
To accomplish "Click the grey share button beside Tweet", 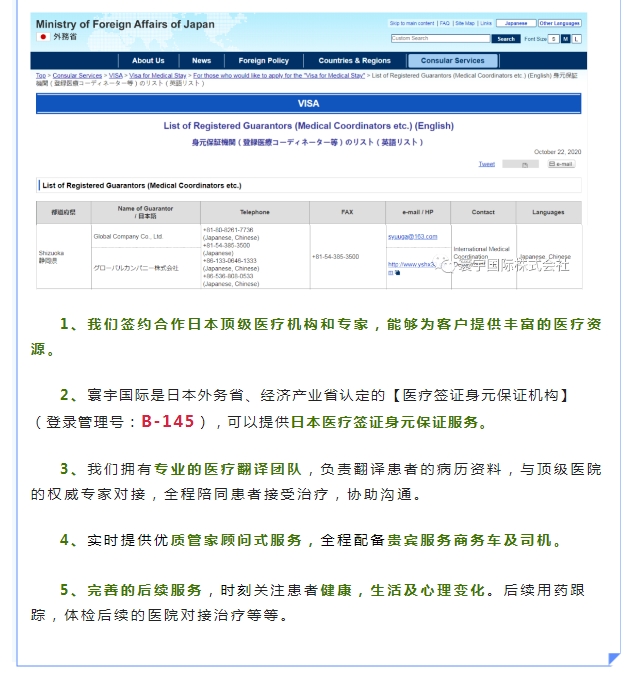I will [x=520, y=164].
